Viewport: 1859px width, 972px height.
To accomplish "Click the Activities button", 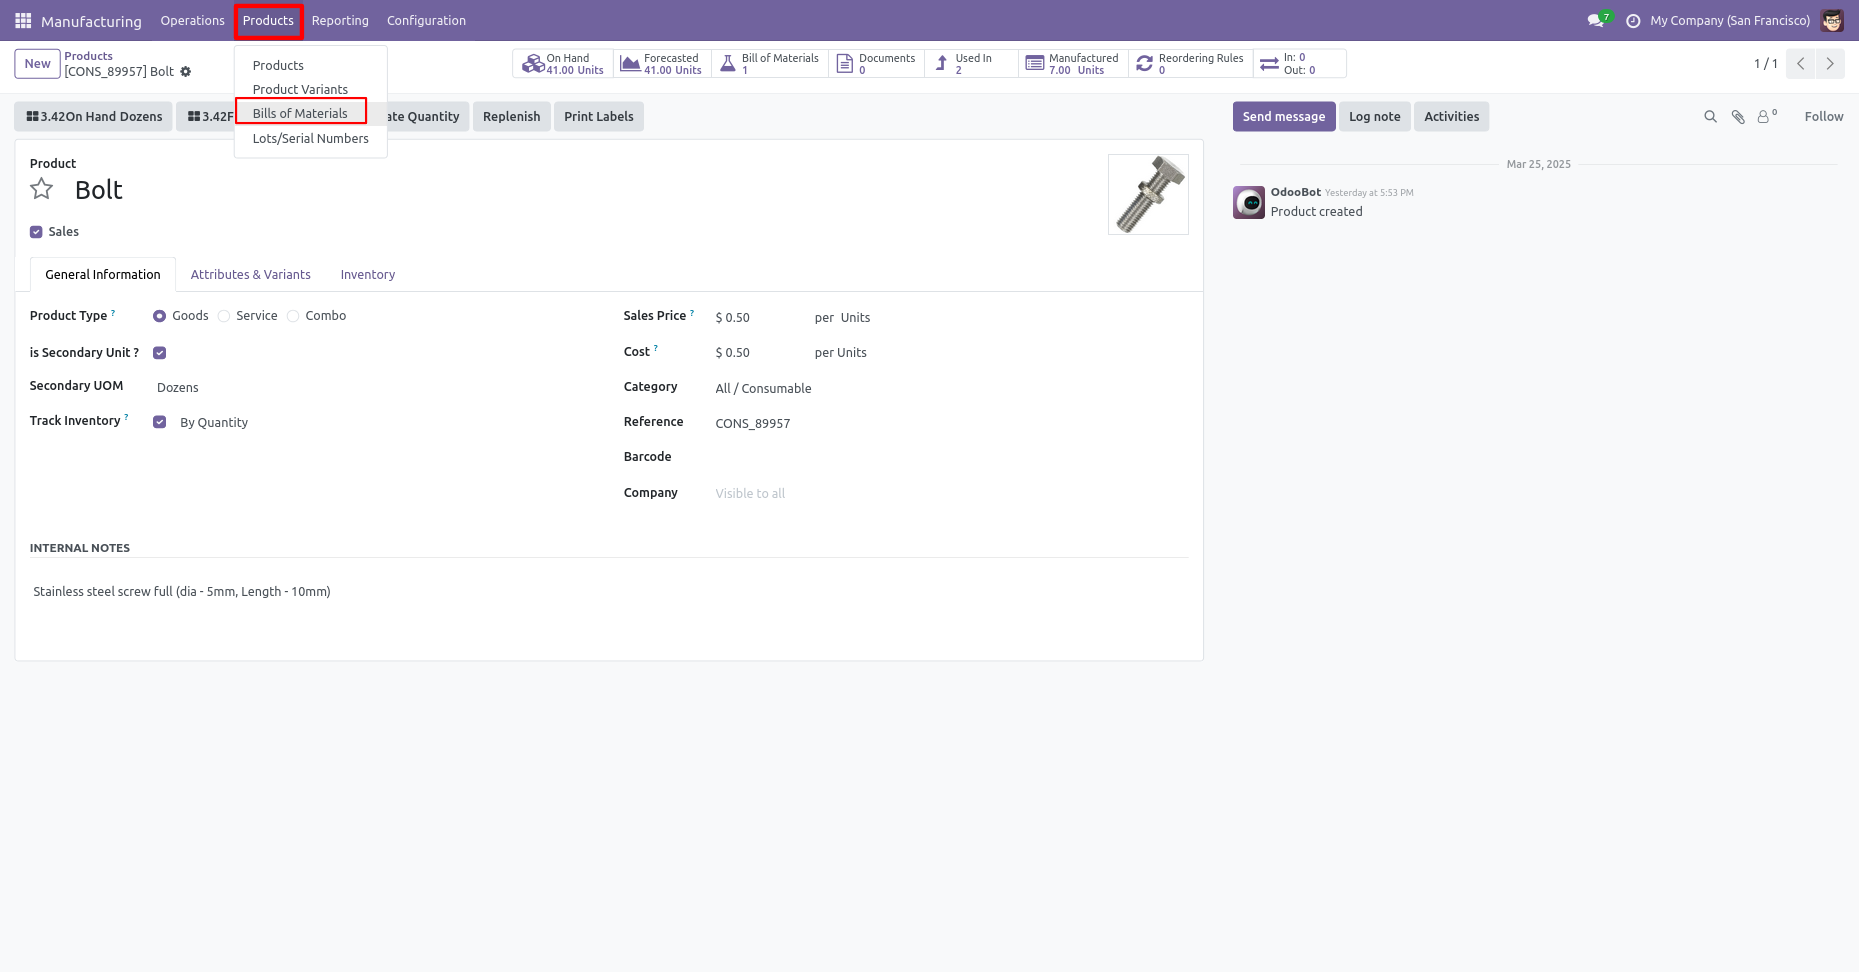I will [1452, 116].
